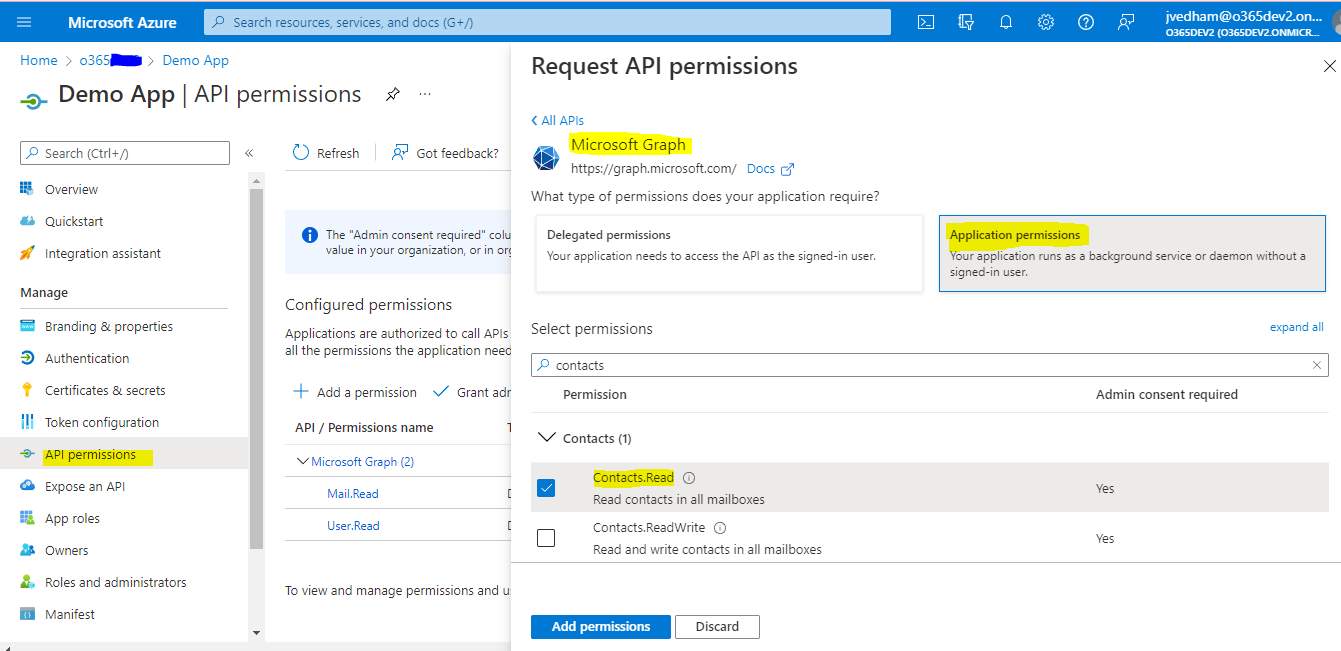Go to Demo App breadcrumb
Screen dimensions: 1341x651
(195, 60)
